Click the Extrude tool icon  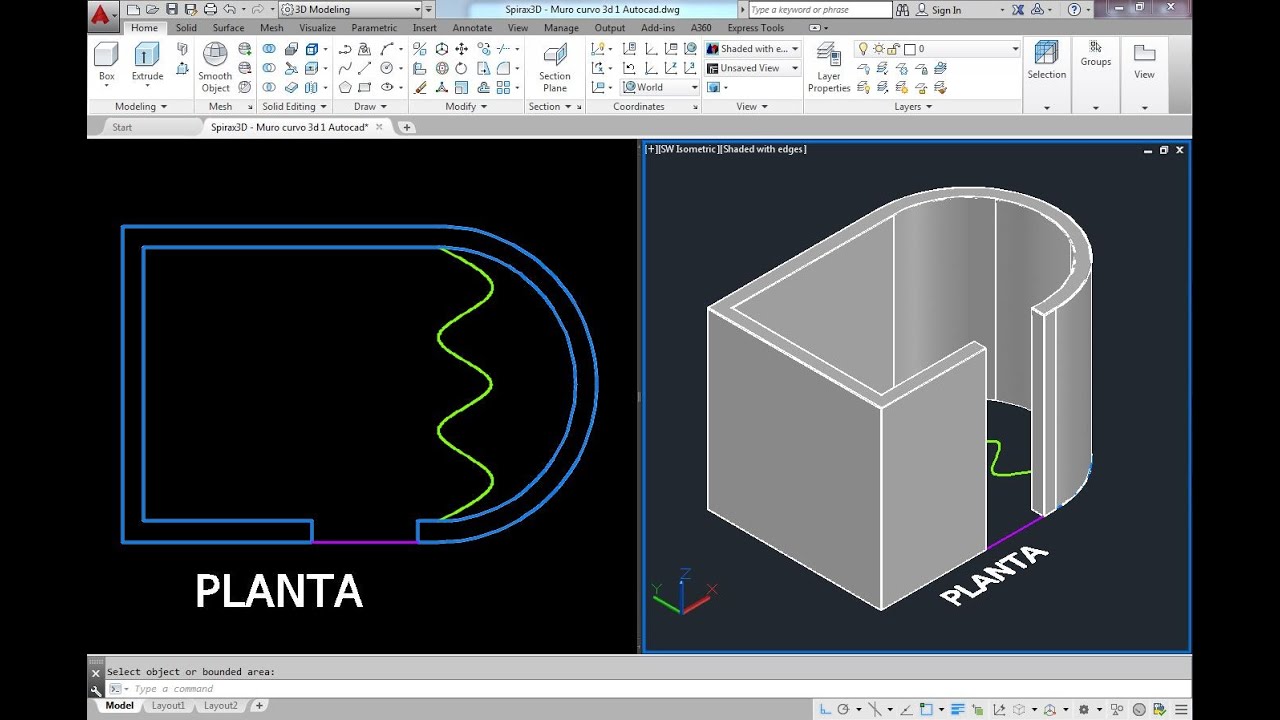tap(147, 55)
